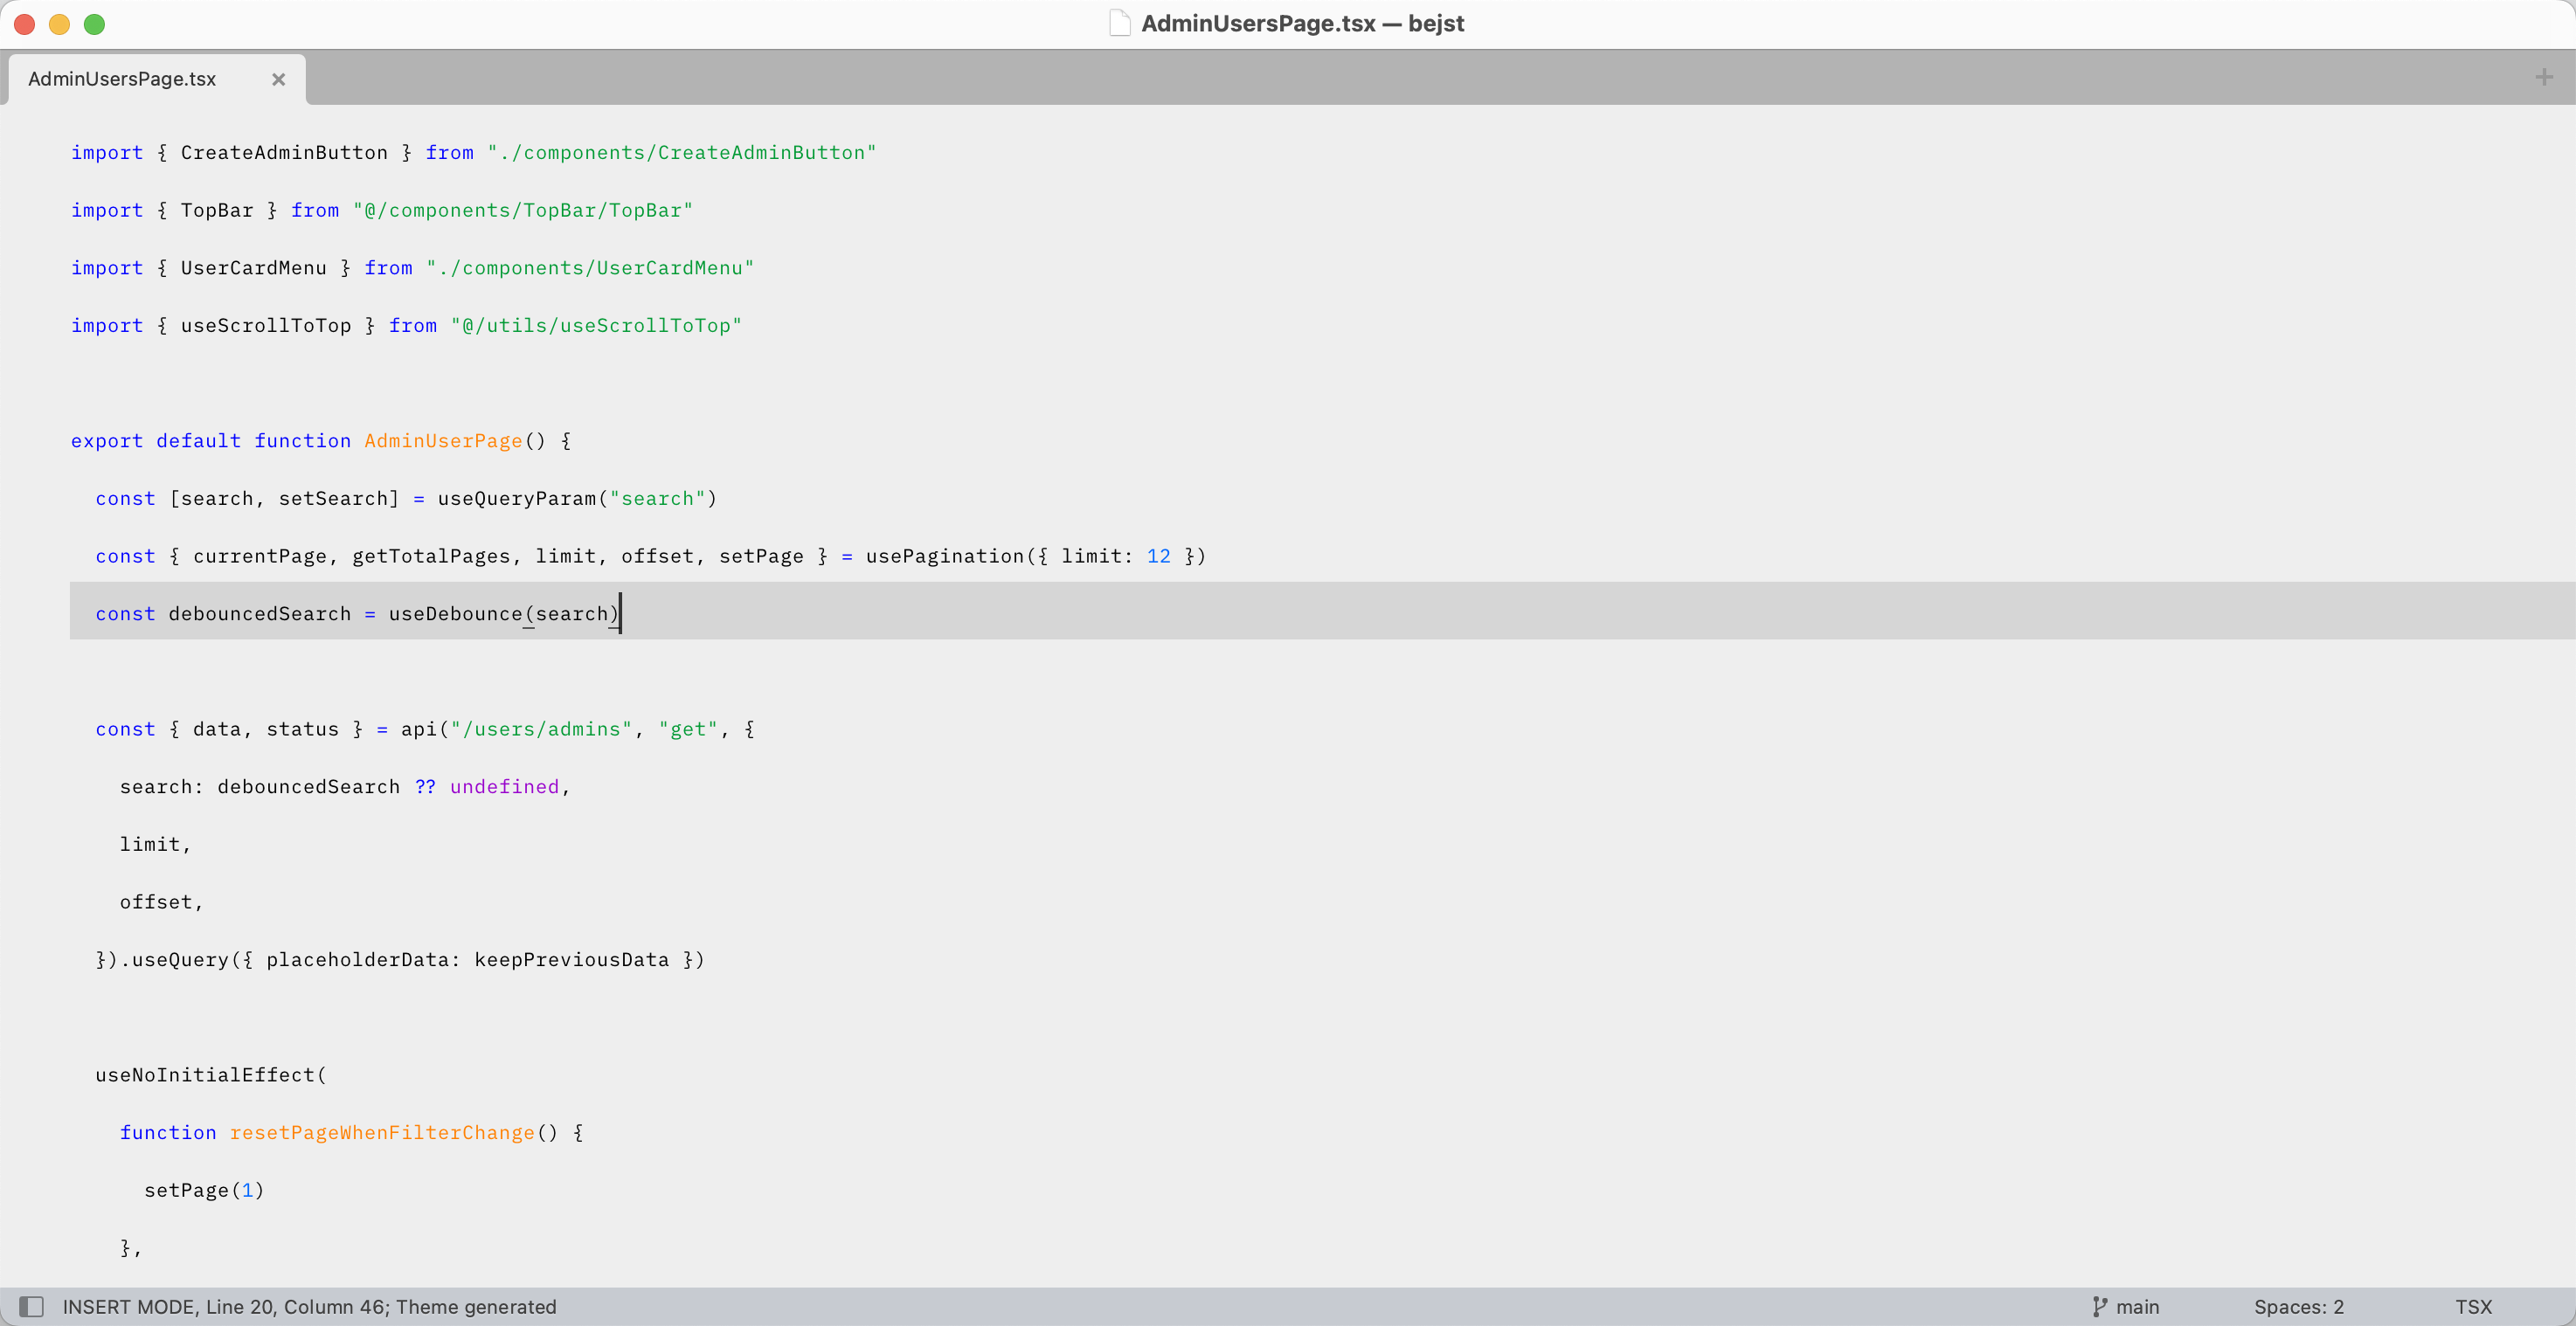This screenshot has width=2576, height=1326.
Task: Open a new tab with plus button
Action: tap(2544, 77)
